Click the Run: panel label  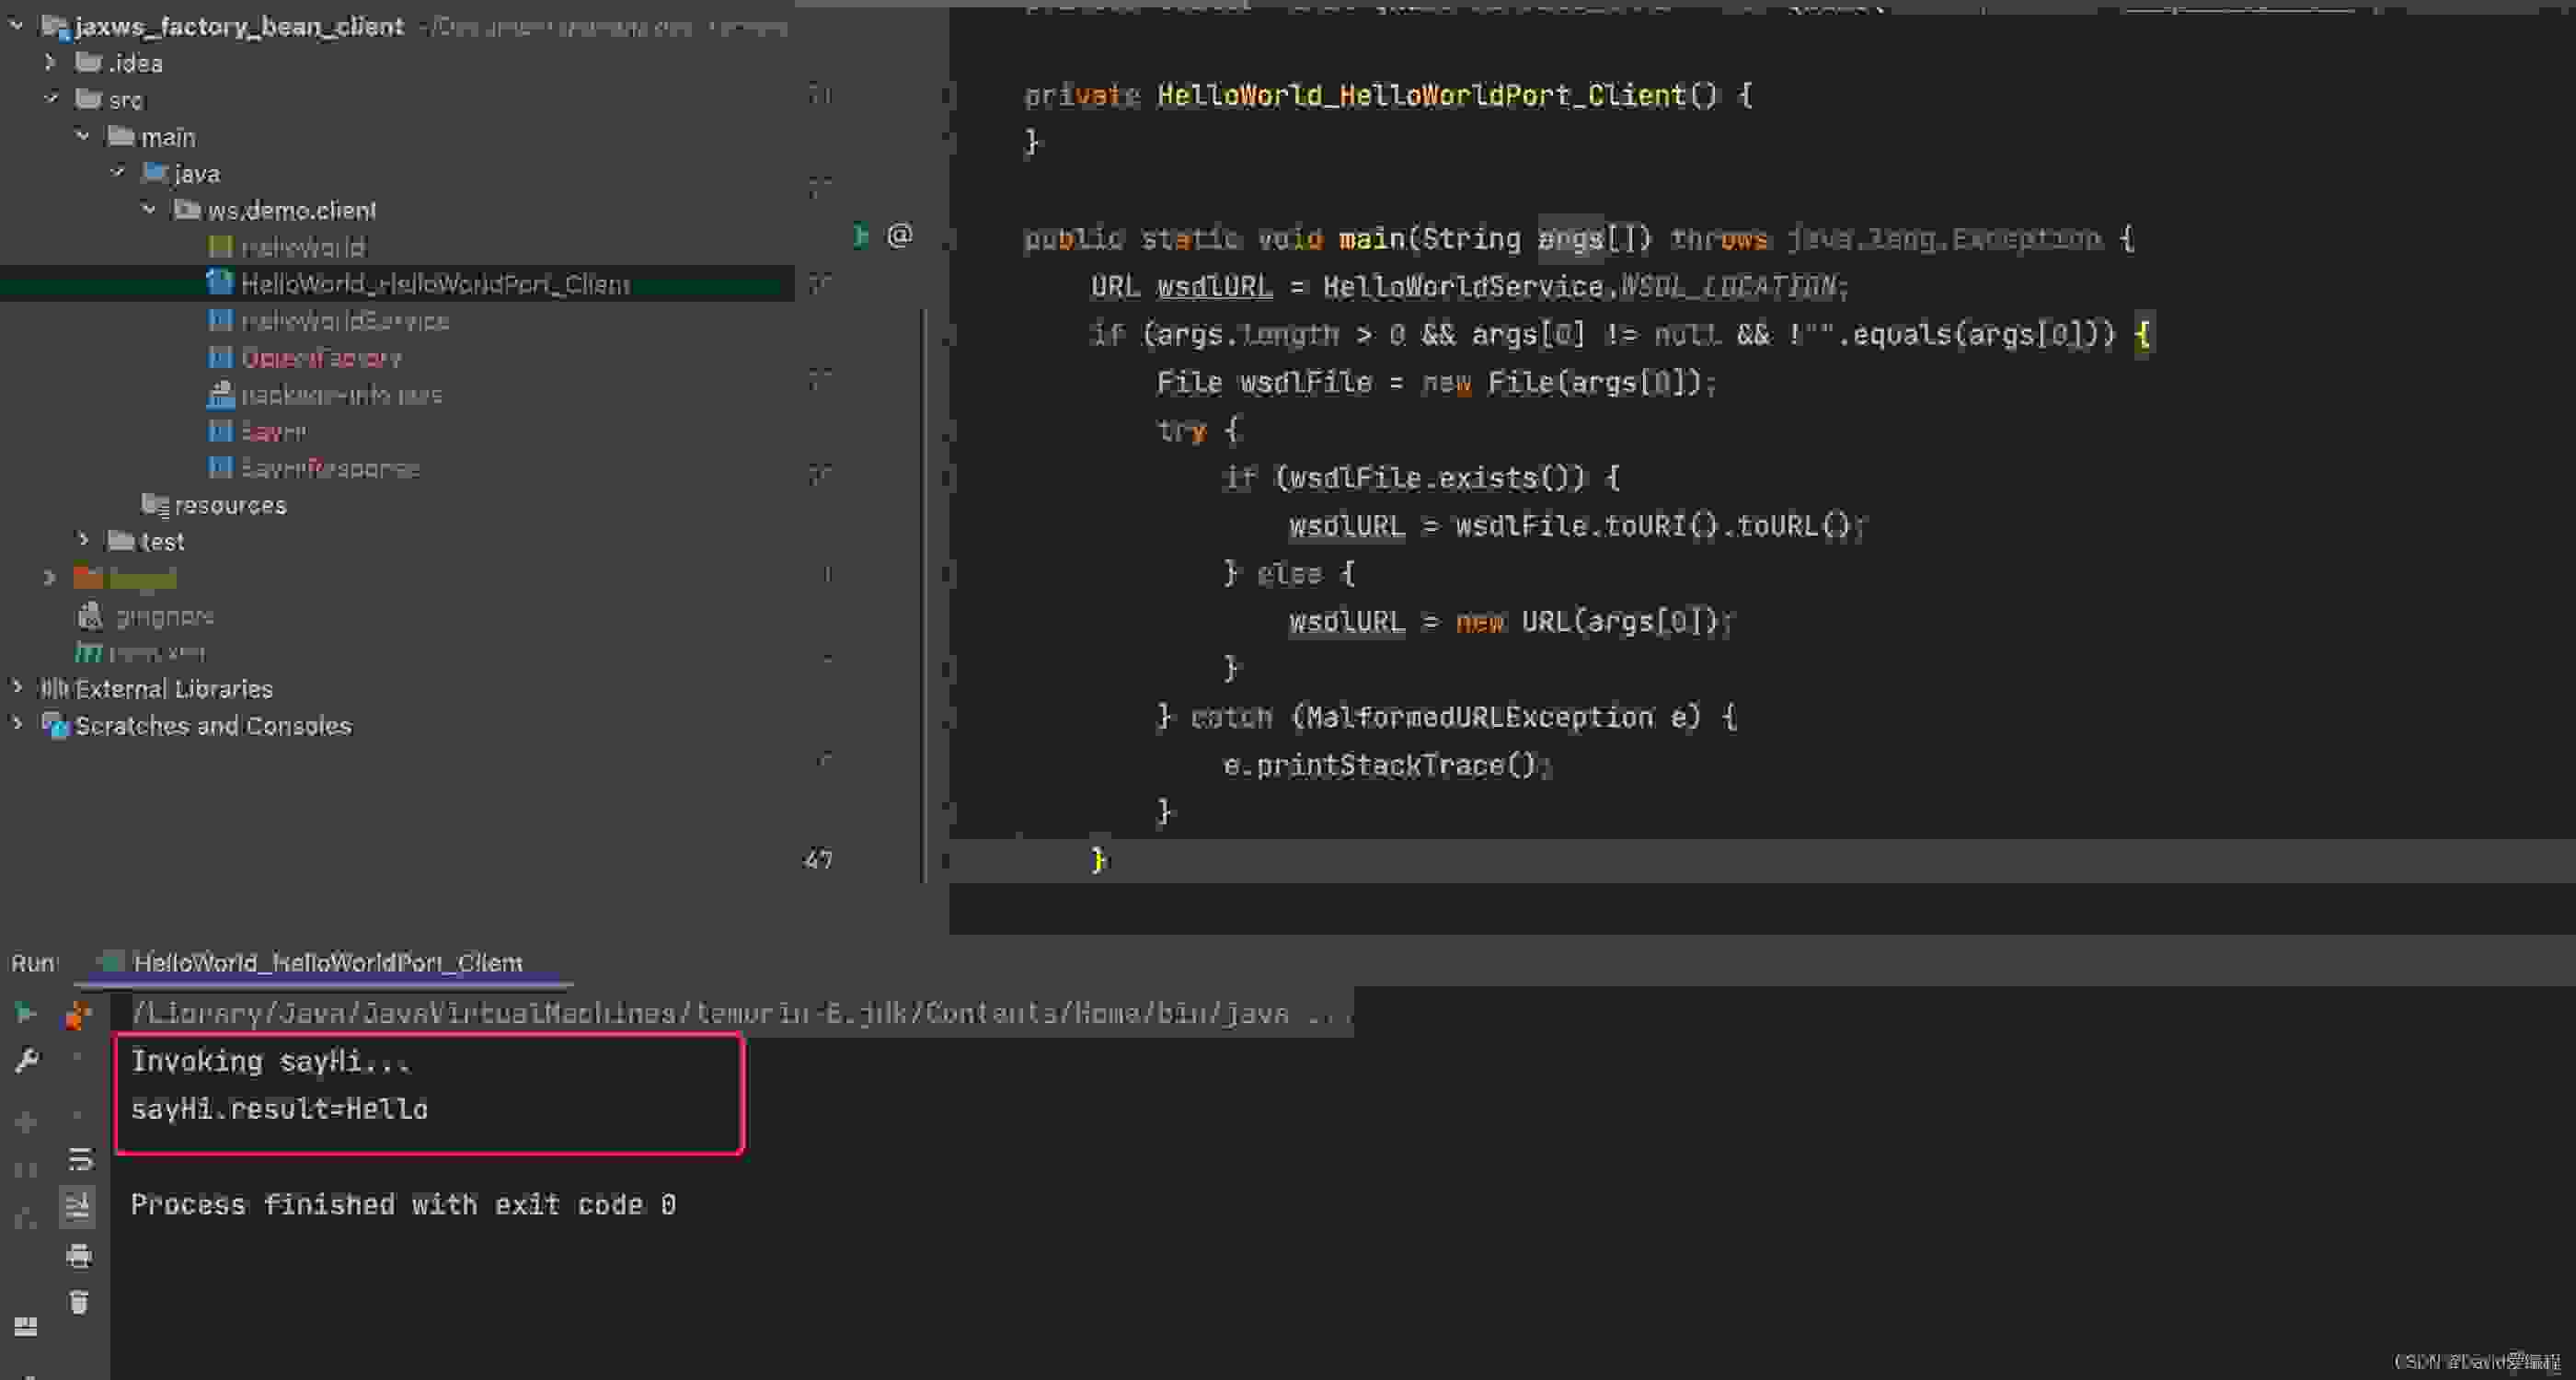[34, 962]
